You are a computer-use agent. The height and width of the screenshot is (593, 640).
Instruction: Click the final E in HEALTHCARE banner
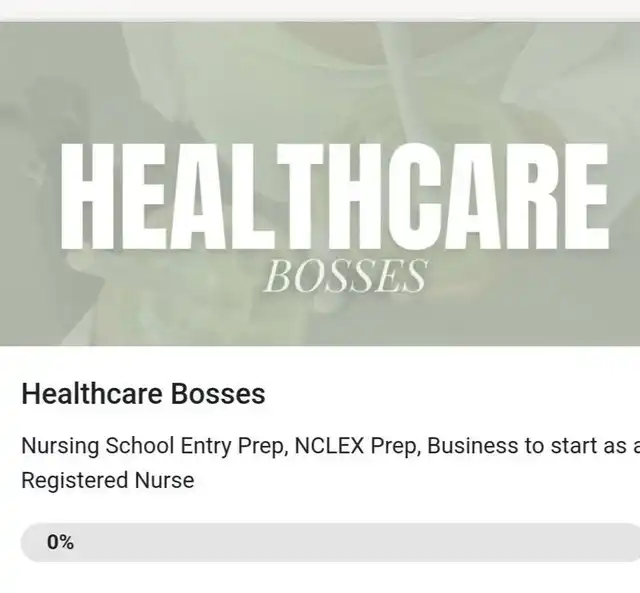[587, 196]
